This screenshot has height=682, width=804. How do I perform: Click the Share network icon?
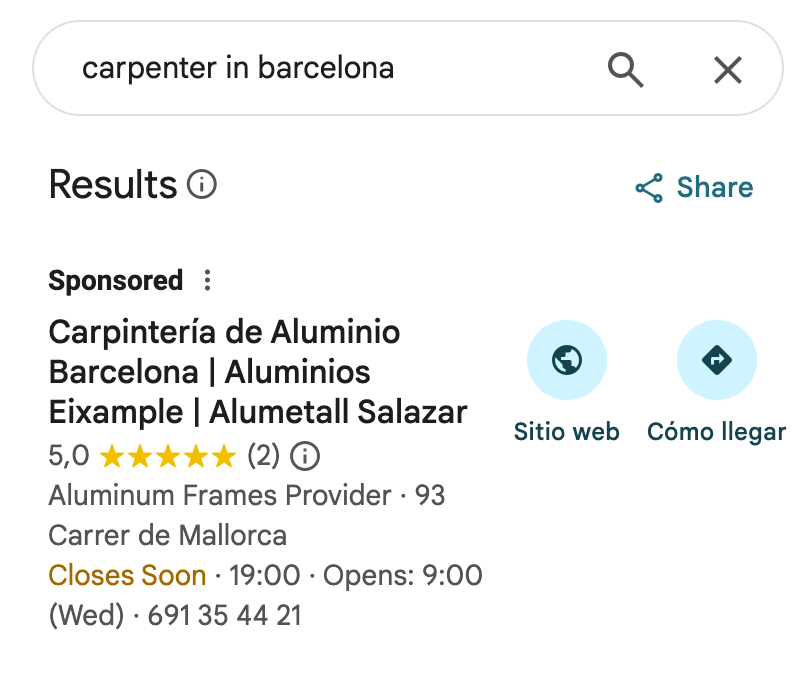click(x=649, y=188)
